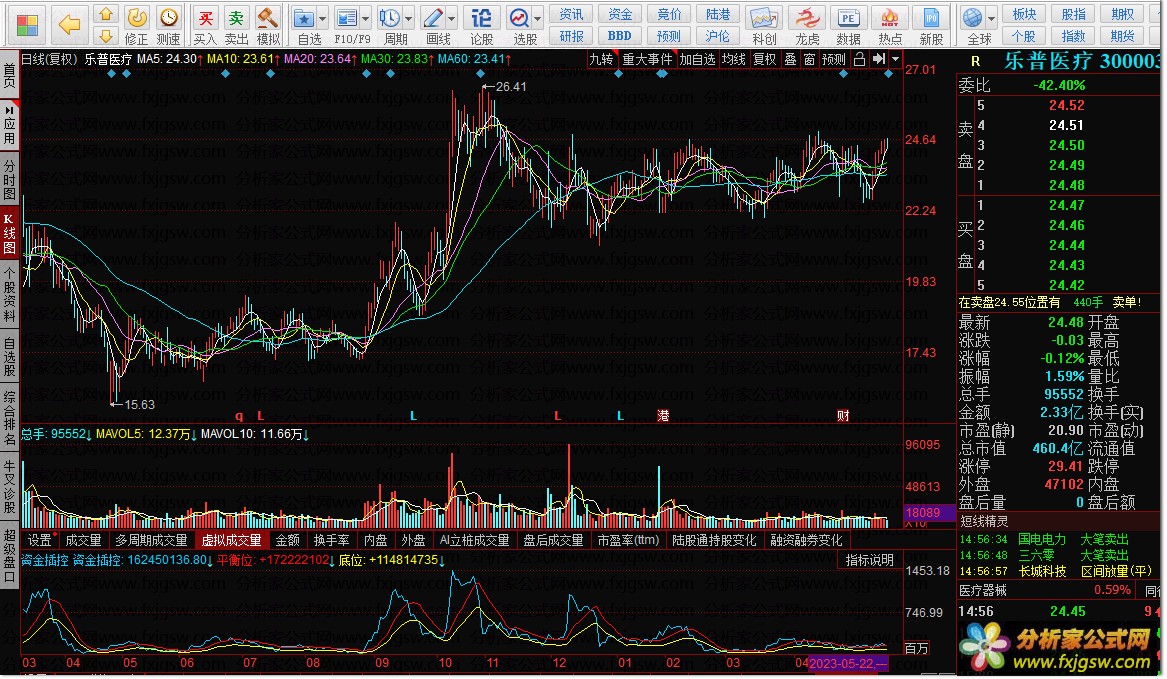Open the 模拟 gavel simulation icon

click(267, 18)
